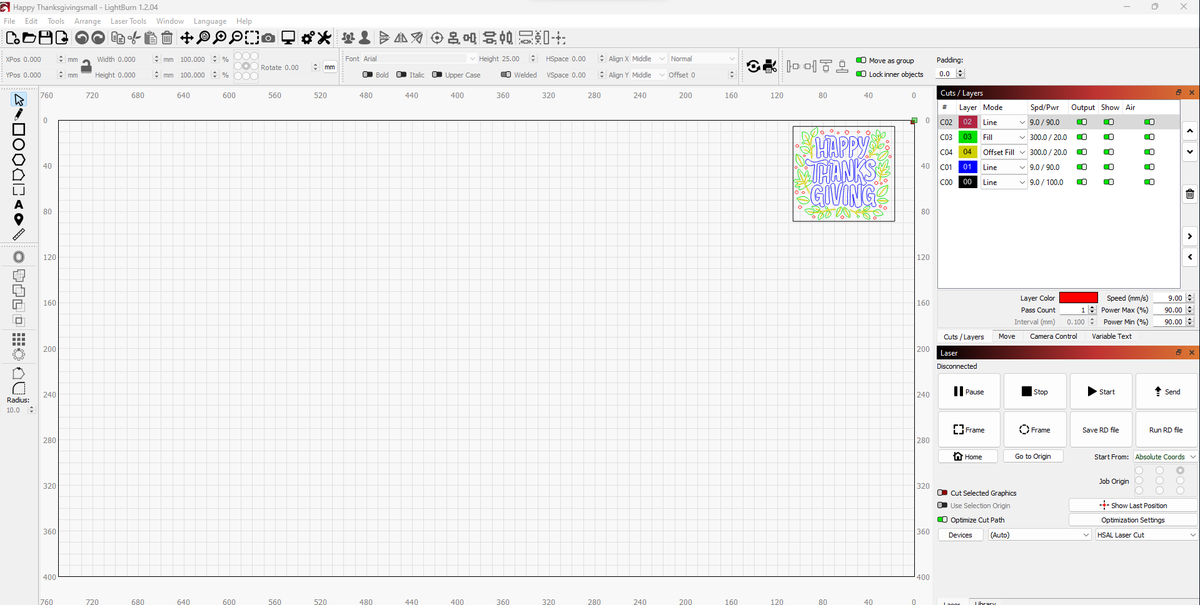Click the Thanksgiving design on the canvas

tap(843, 173)
